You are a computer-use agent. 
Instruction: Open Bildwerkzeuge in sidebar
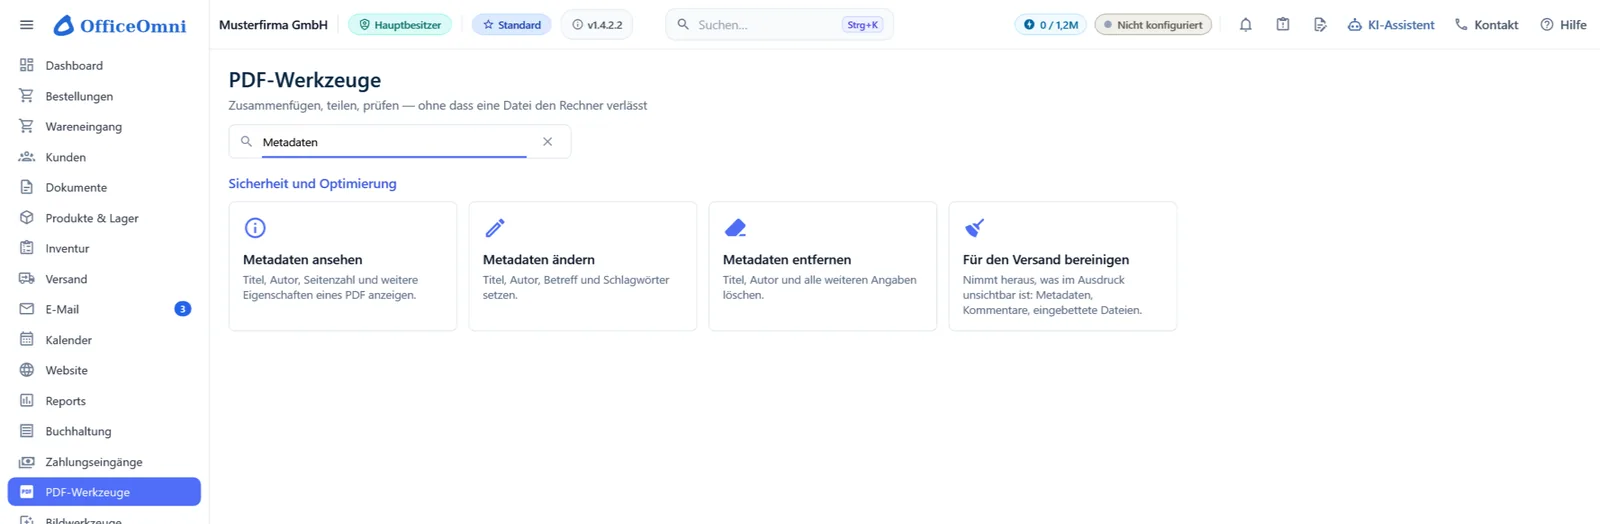(x=104, y=518)
